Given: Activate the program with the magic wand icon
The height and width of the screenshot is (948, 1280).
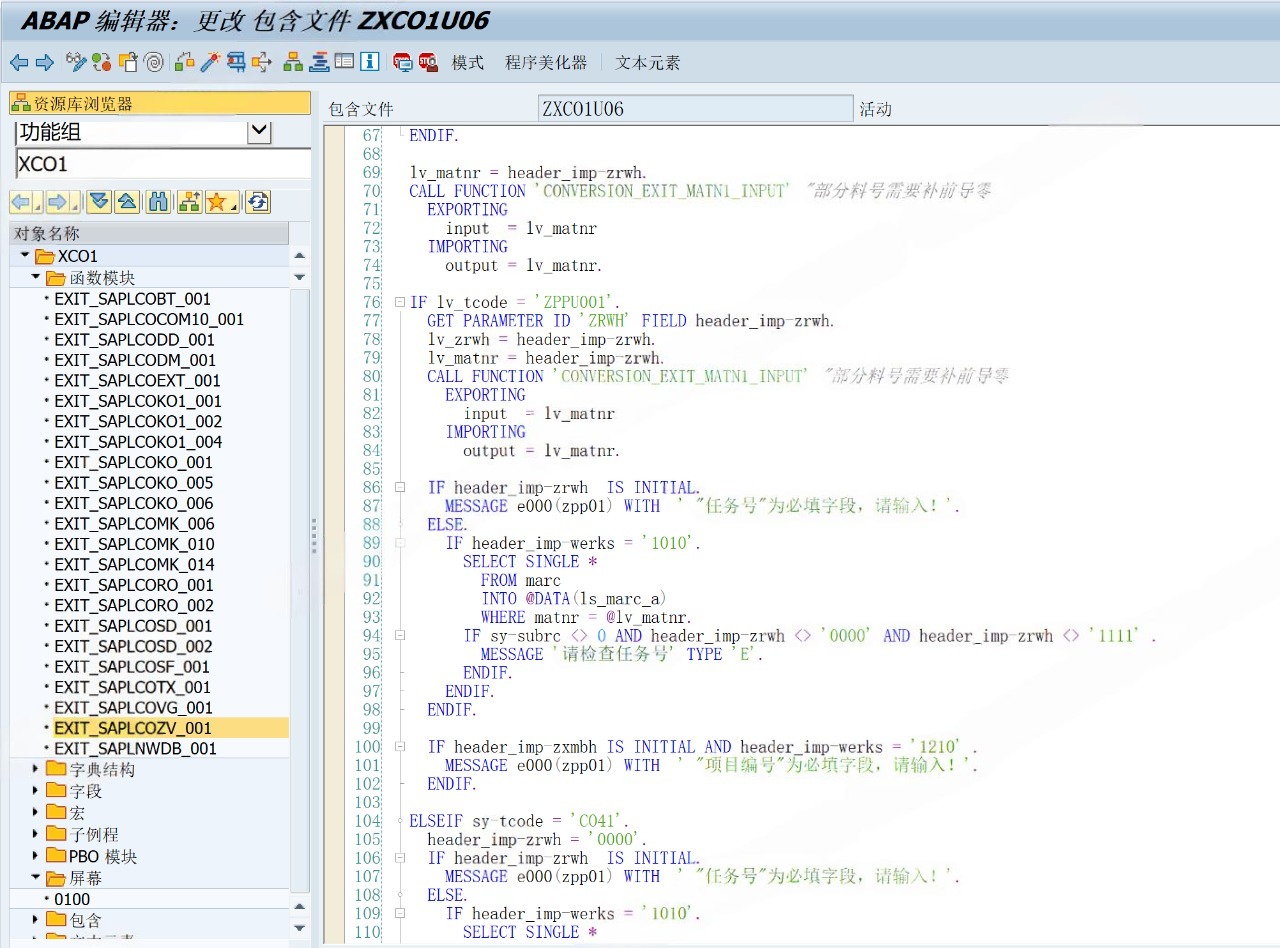Looking at the screenshot, I should [210, 62].
